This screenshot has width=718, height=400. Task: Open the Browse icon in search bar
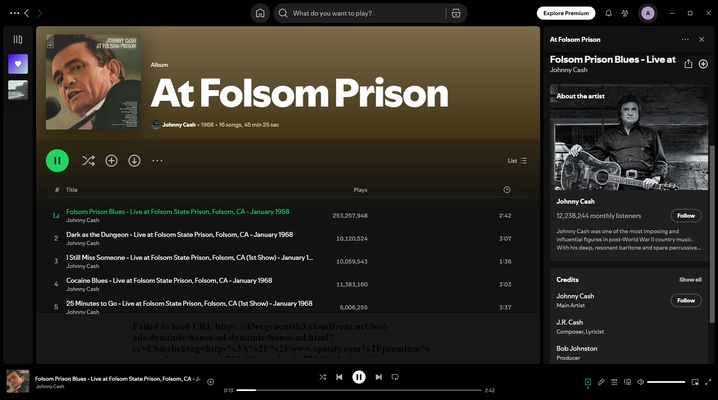point(456,13)
